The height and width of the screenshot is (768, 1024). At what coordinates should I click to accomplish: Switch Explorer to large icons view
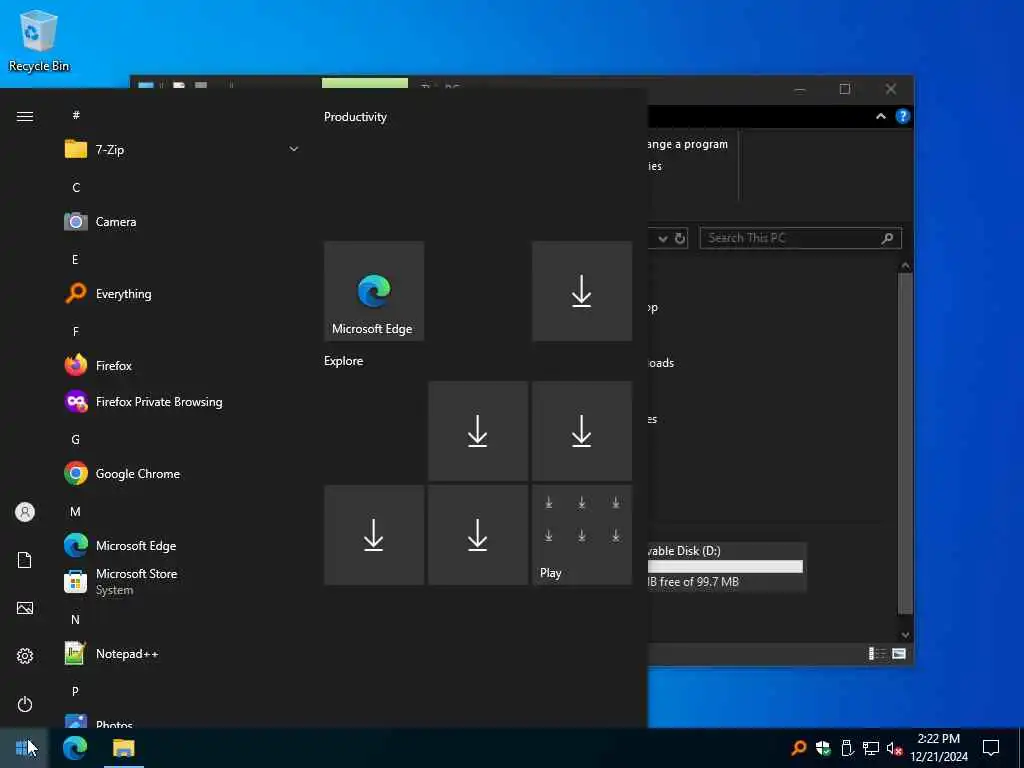899,654
